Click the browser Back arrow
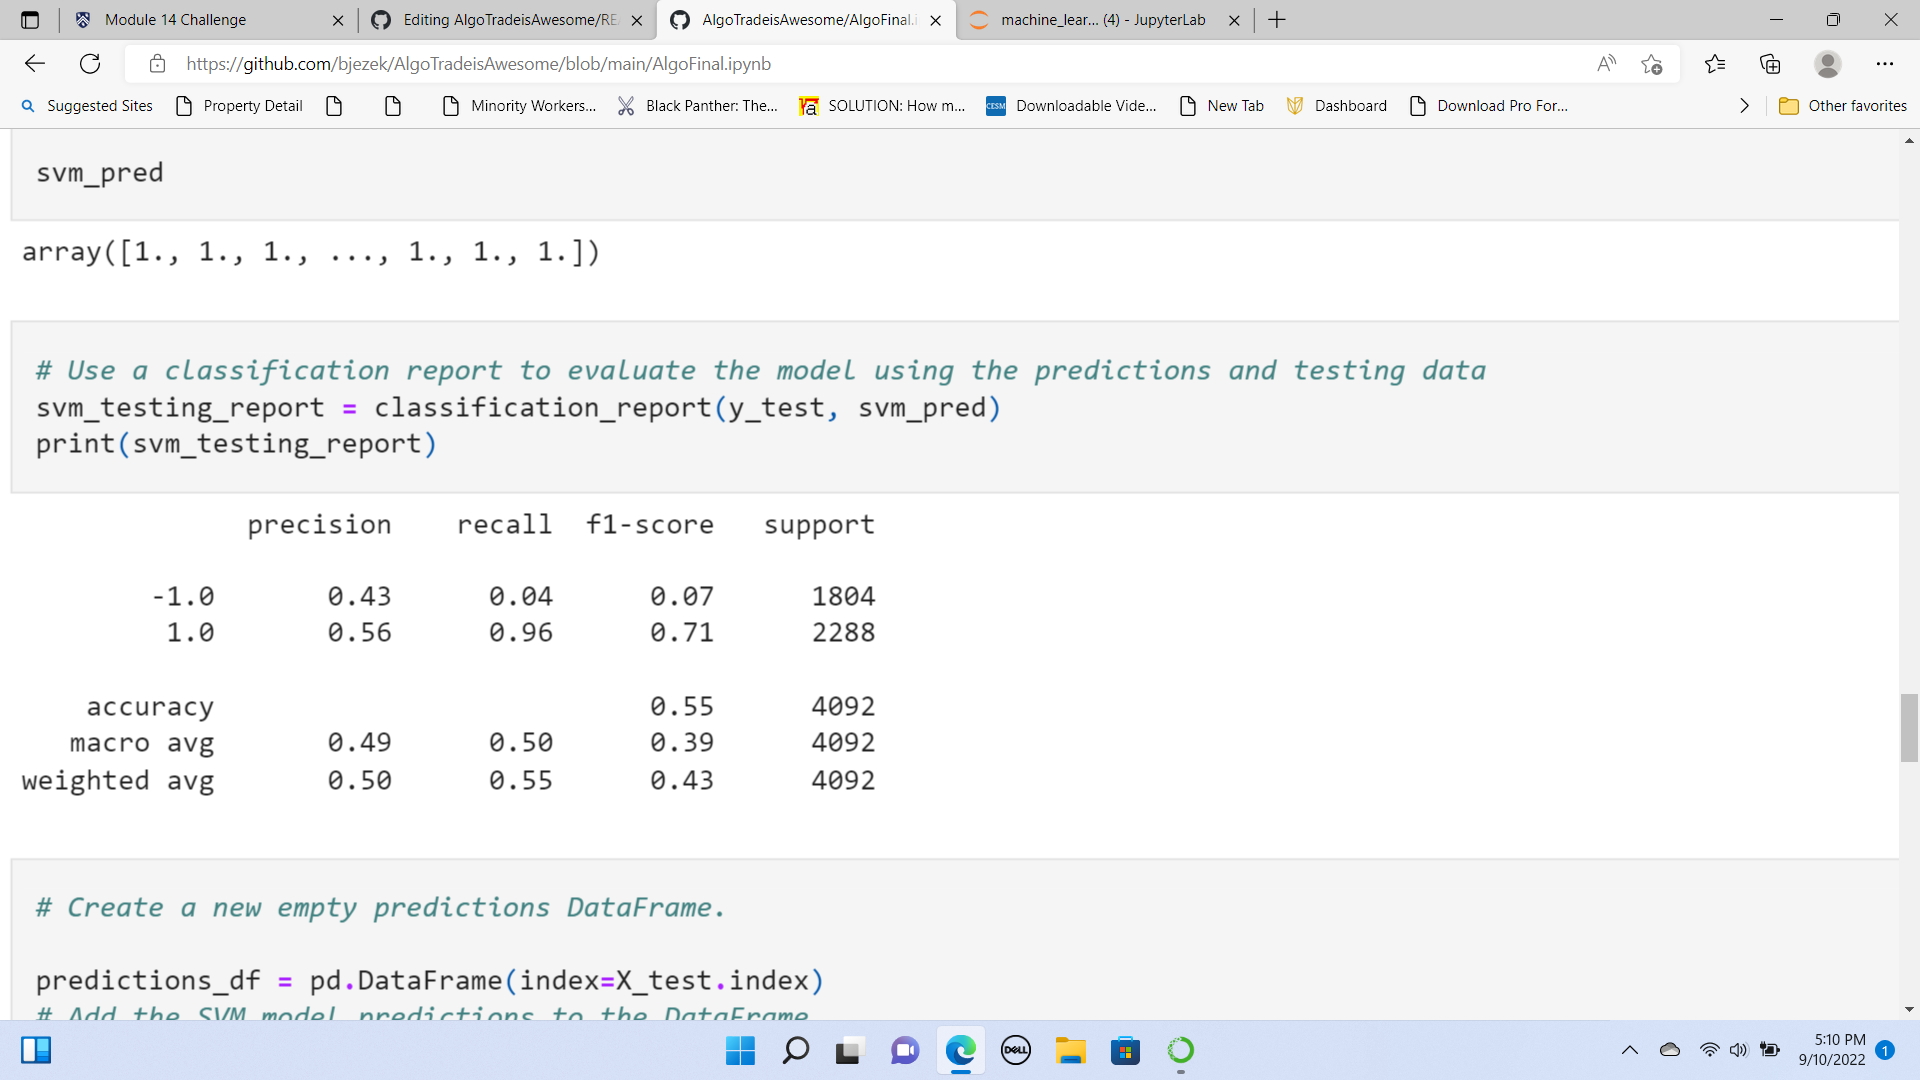This screenshot has height=1080, width=1920. tap(35, 64)
